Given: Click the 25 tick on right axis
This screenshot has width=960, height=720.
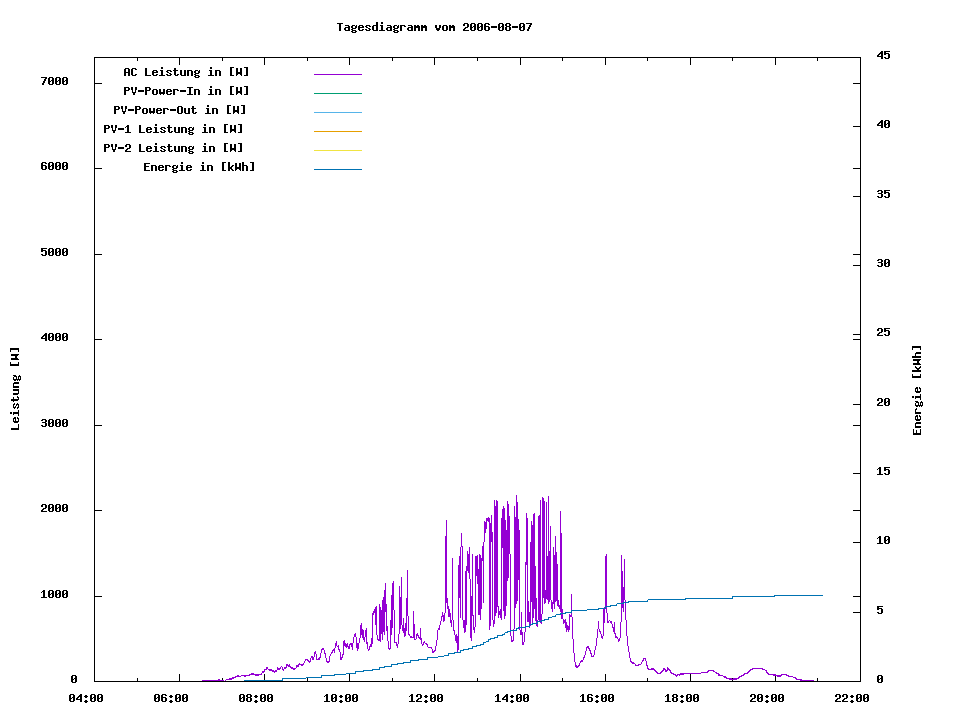Looking at the screenshot, I should [x=883, y=332].
